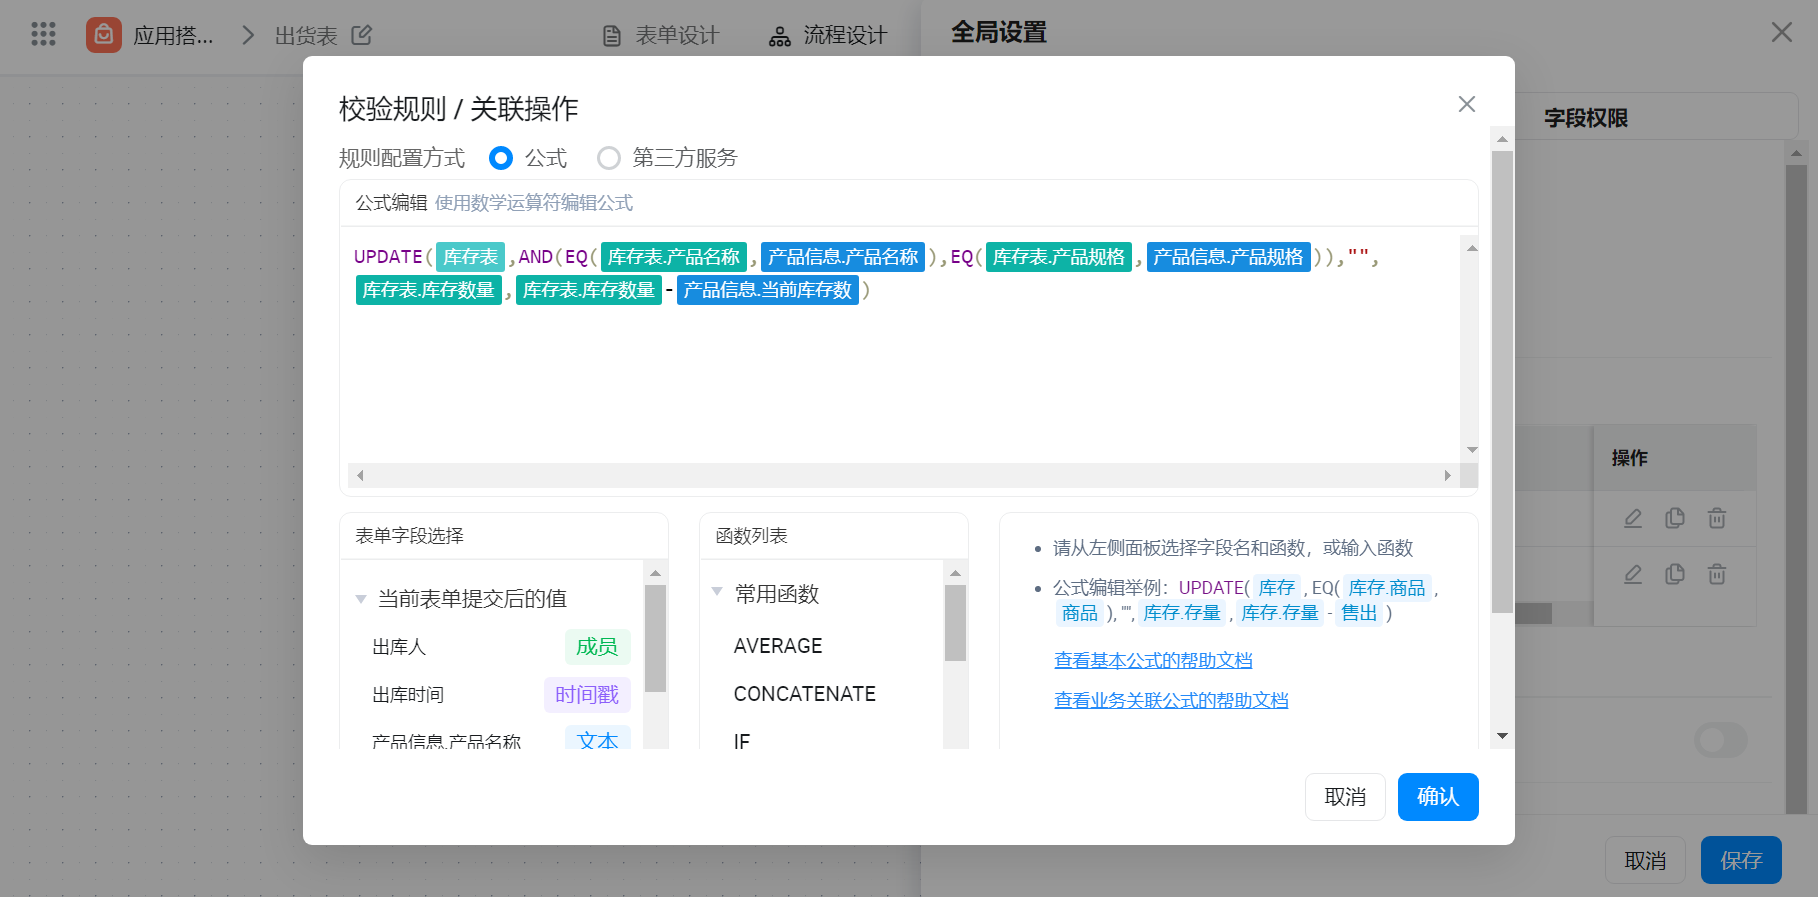Click the dialog scrollbar down arrow
The height and width of the screenshot is (897, 1818).
(x=1502, y=736)
